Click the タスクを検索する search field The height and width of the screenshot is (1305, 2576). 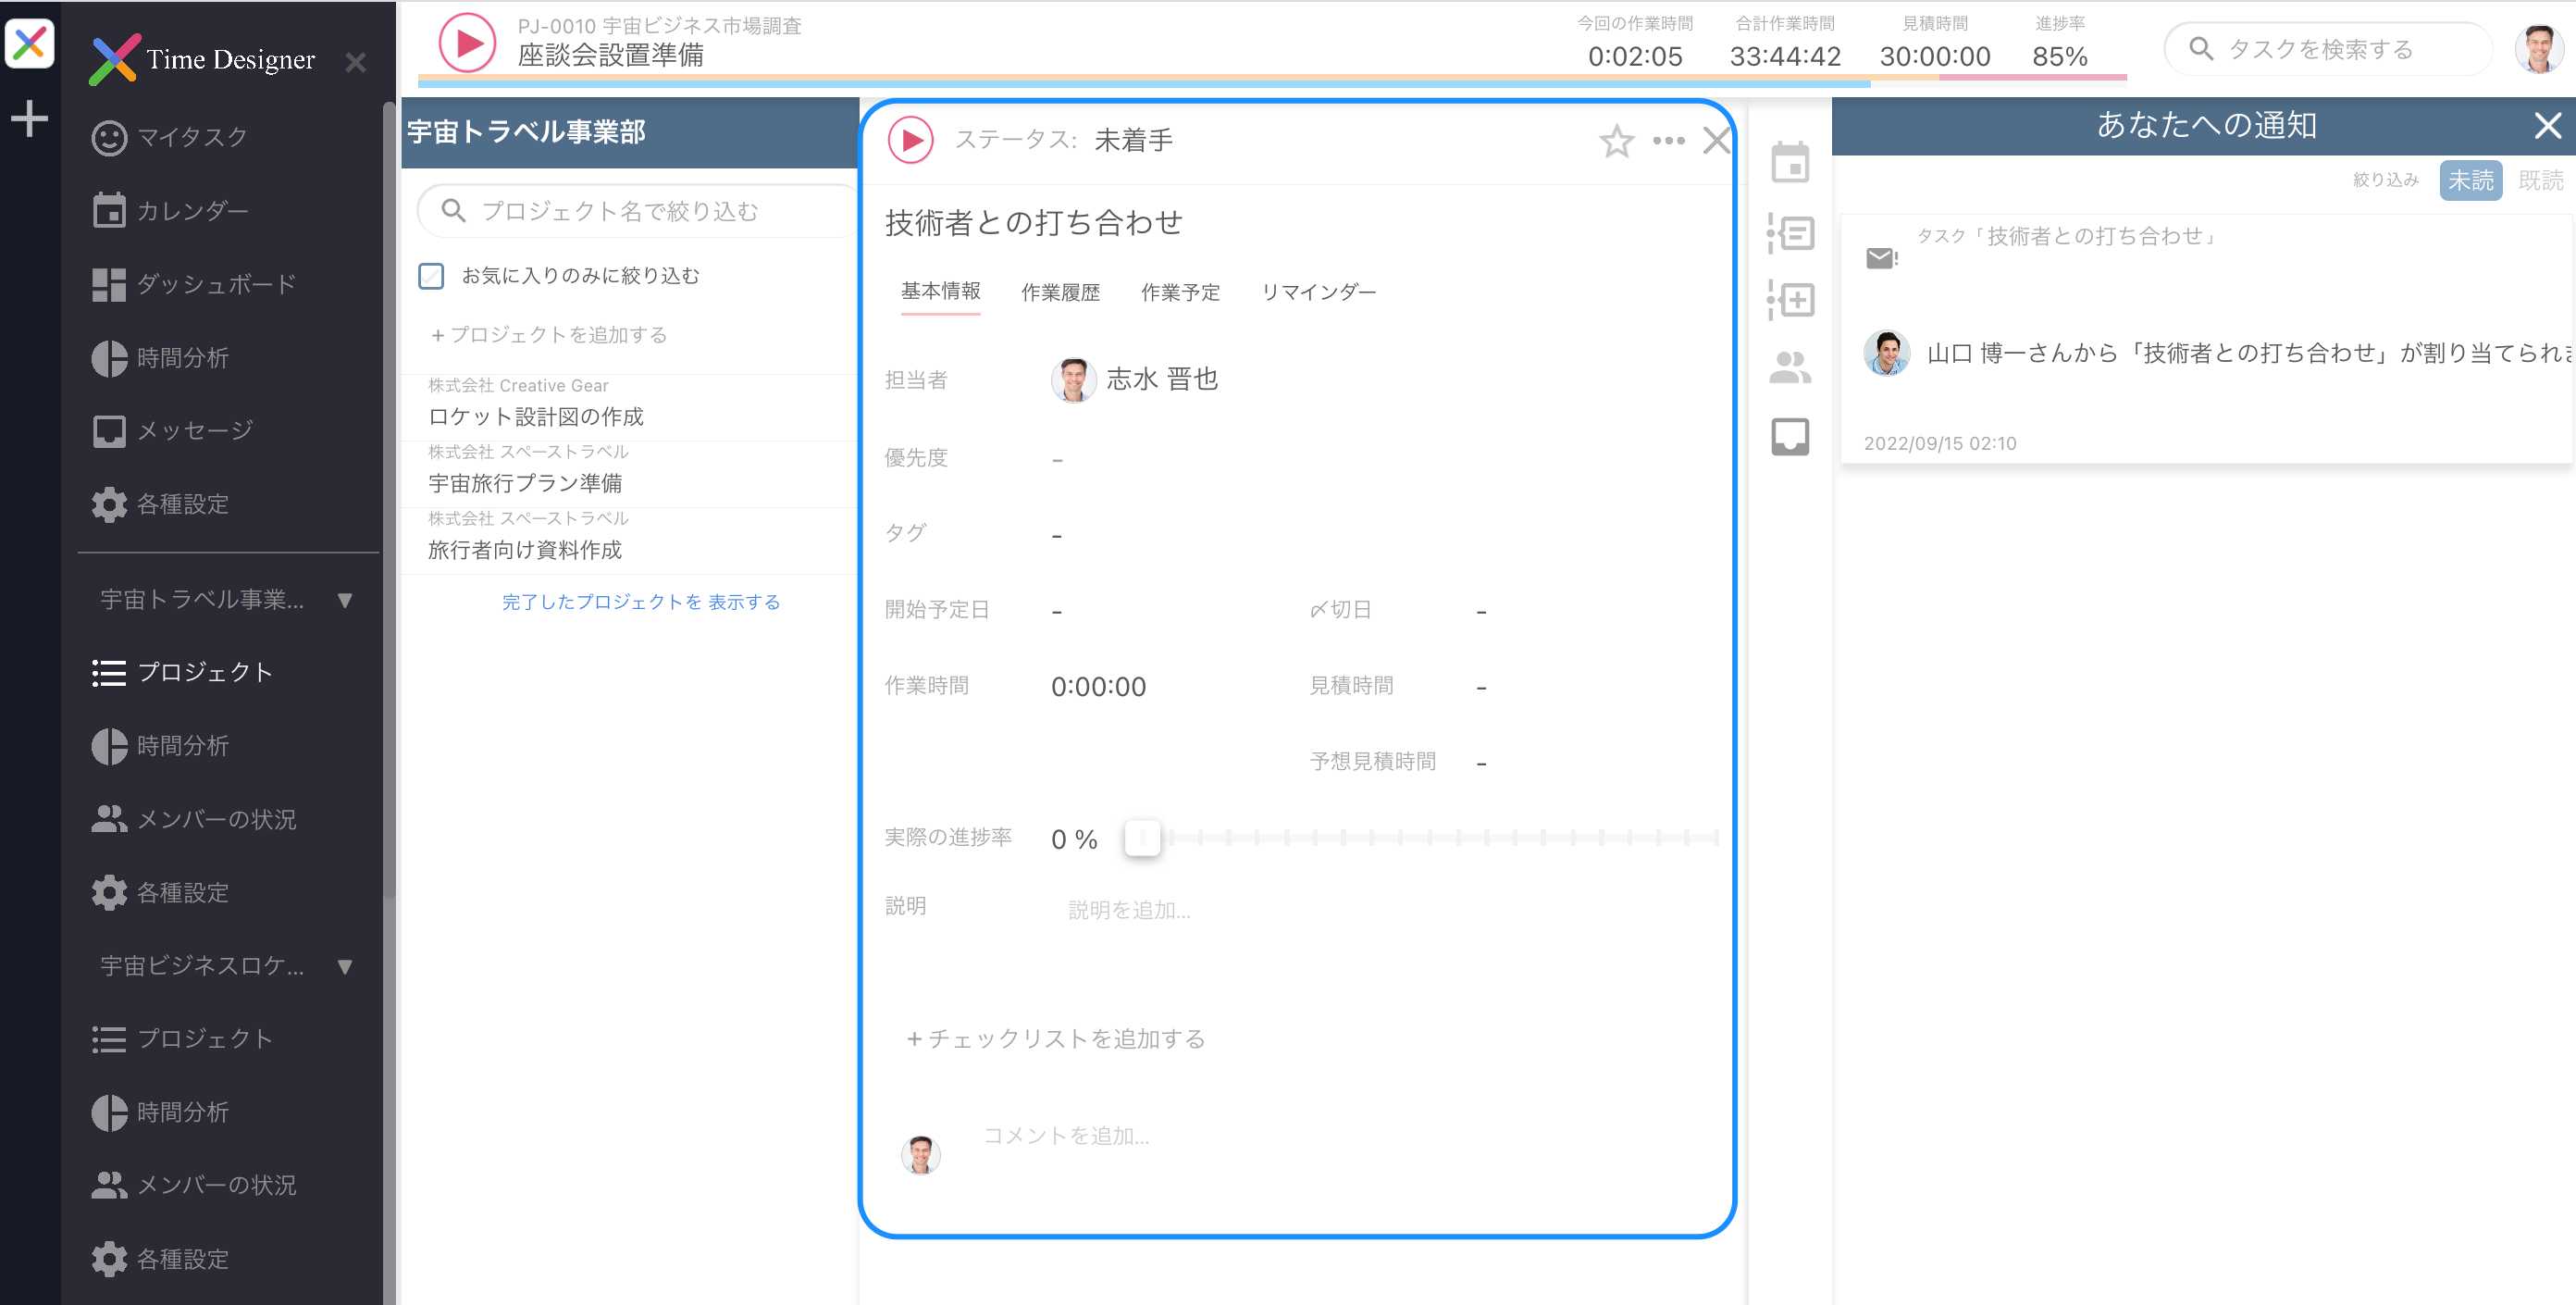2330,49
